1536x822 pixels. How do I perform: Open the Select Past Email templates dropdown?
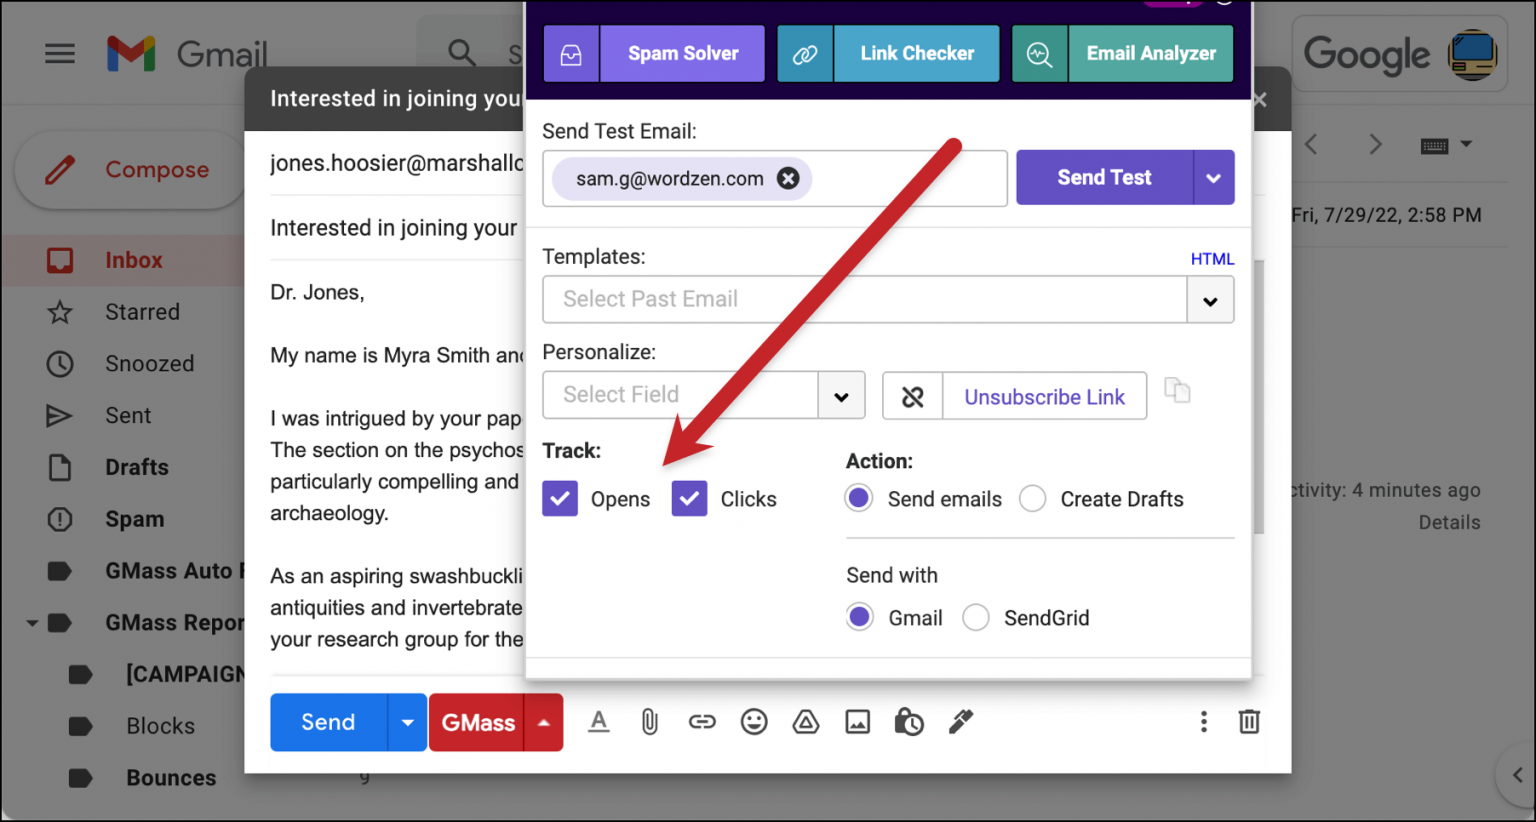(1210, 299)
